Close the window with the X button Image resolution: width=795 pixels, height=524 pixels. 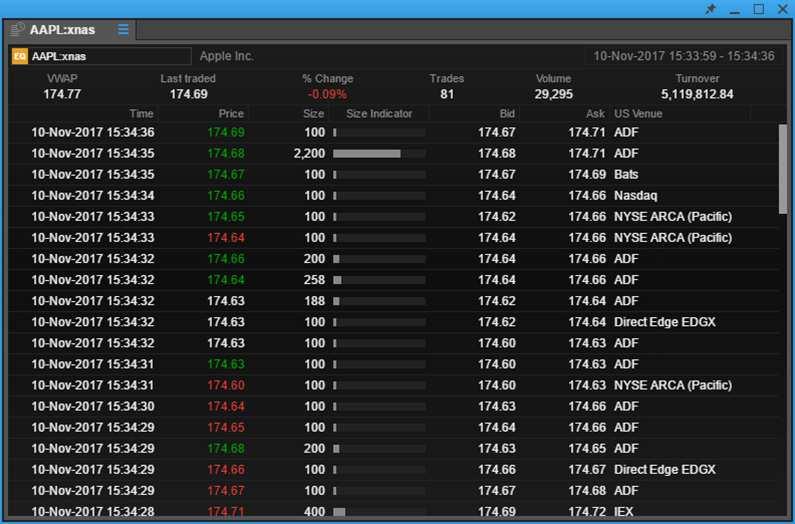pos(782,9)
